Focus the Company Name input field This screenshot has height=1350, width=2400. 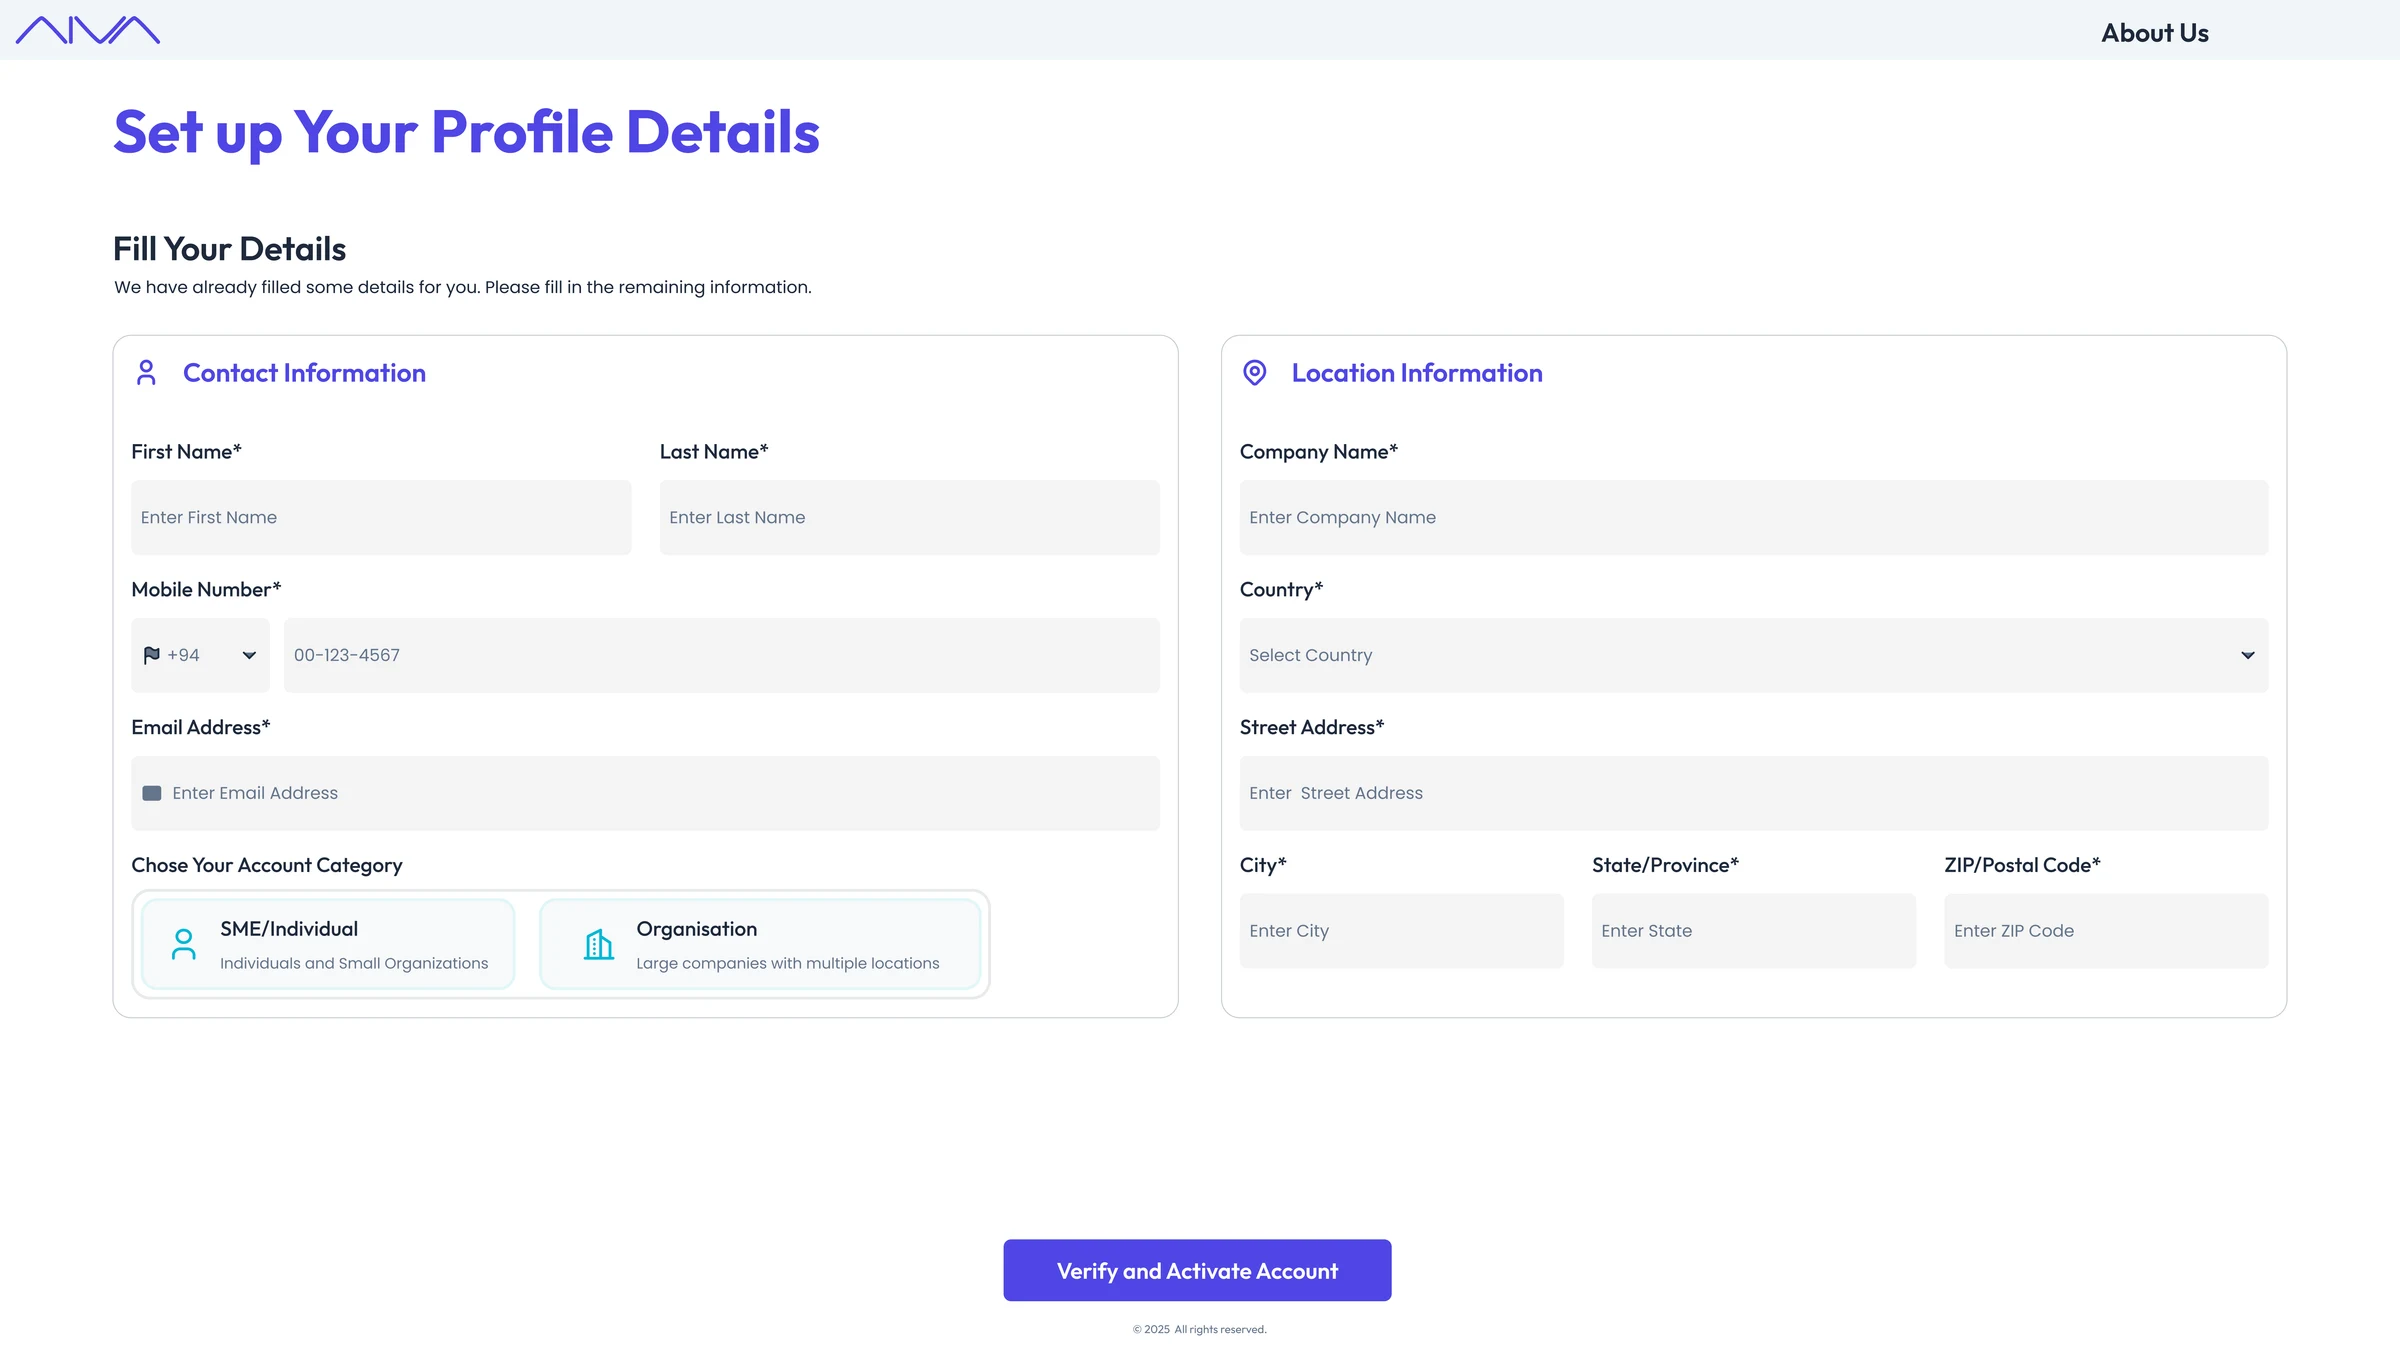(1753, 517)
